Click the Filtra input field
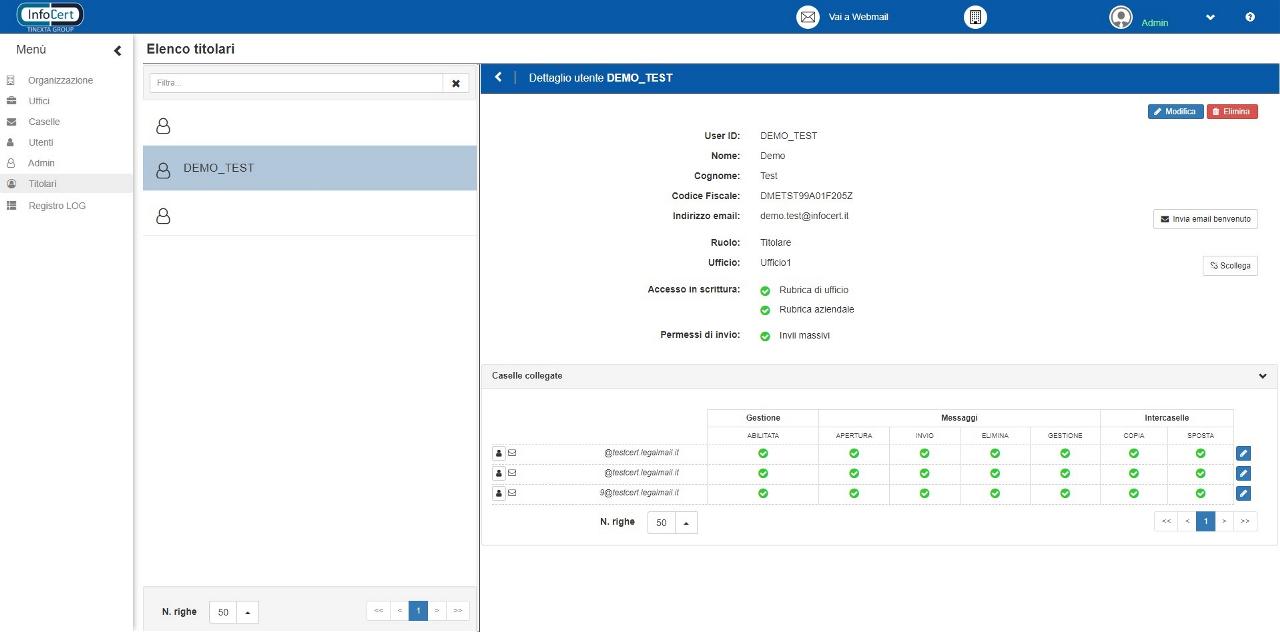The height and width of the screenshot is (632, 1280). (x=296, y=83)
